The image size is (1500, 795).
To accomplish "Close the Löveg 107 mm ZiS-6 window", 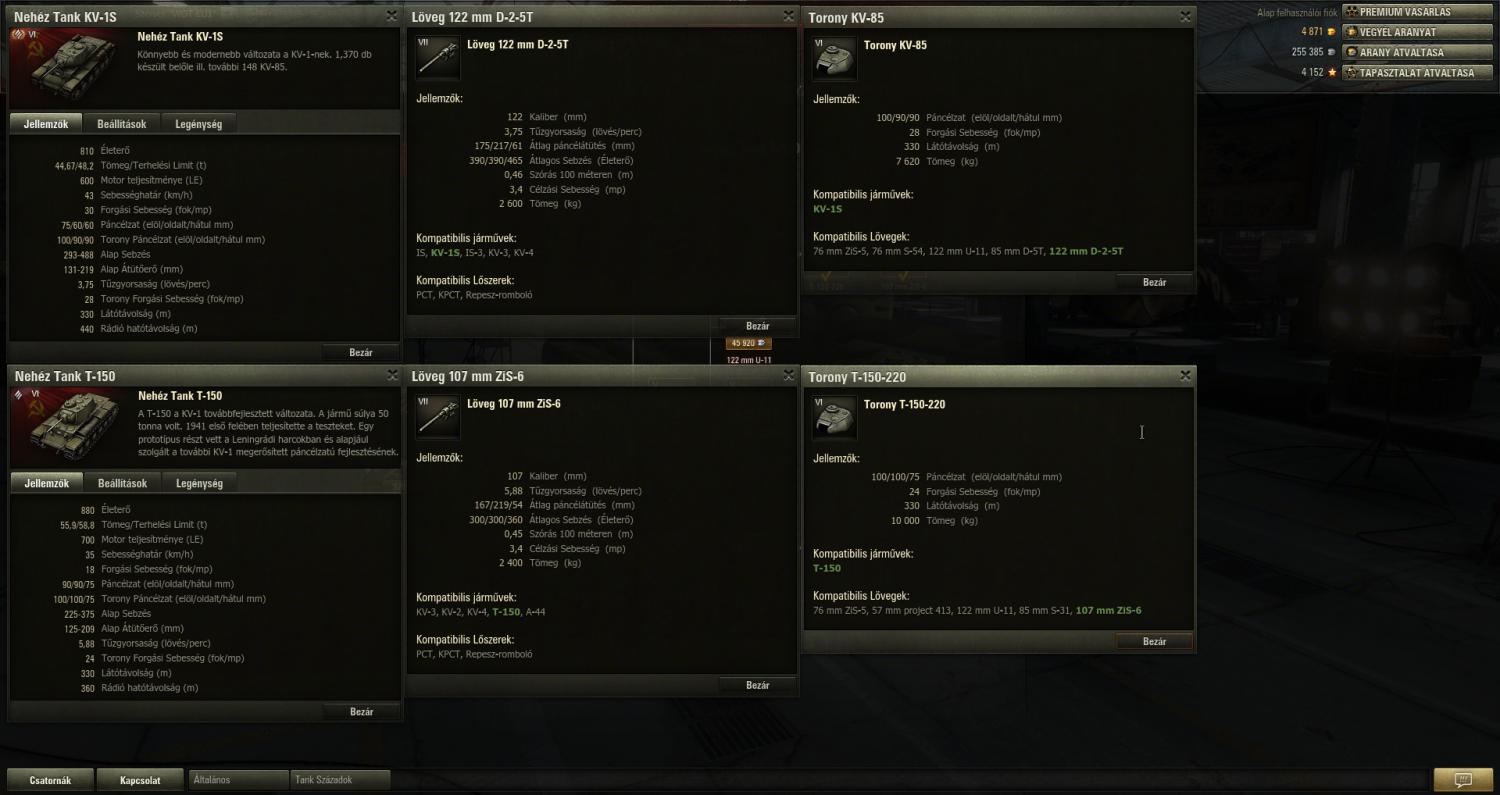I will pos(789,376).
